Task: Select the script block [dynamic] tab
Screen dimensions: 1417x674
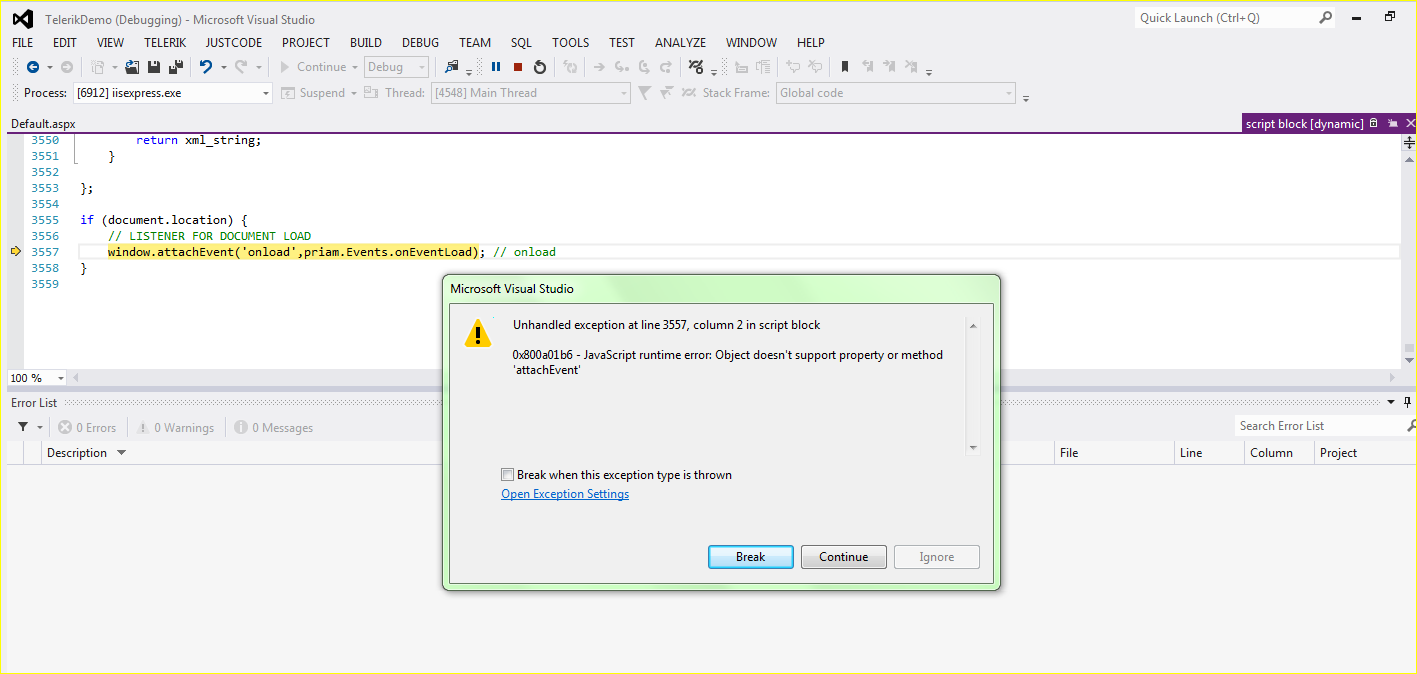Action: [x=1304, y=124]
